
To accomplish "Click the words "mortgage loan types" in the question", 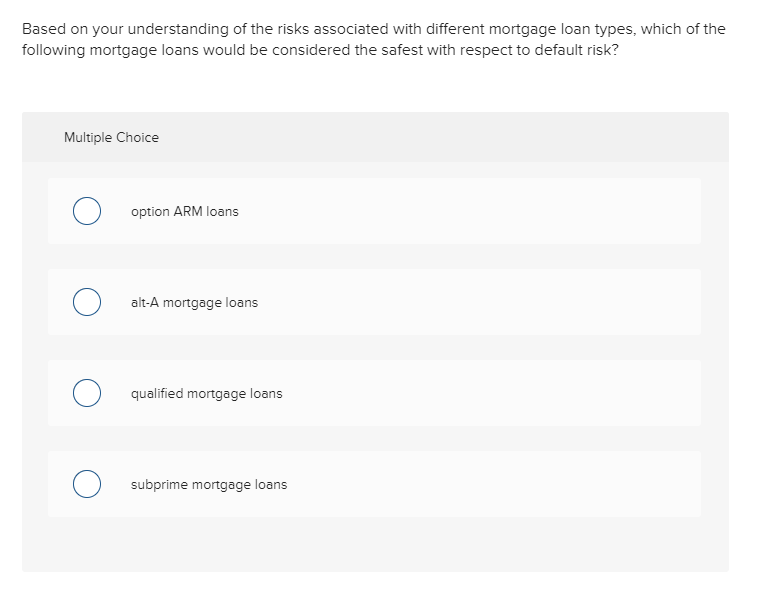I will pyautogui.click(x=554, y=29).
